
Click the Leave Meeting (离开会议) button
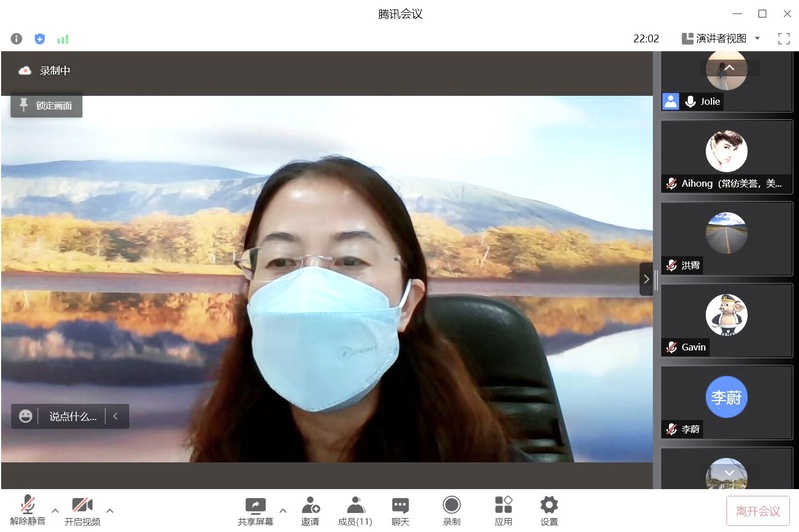[757, 511]
